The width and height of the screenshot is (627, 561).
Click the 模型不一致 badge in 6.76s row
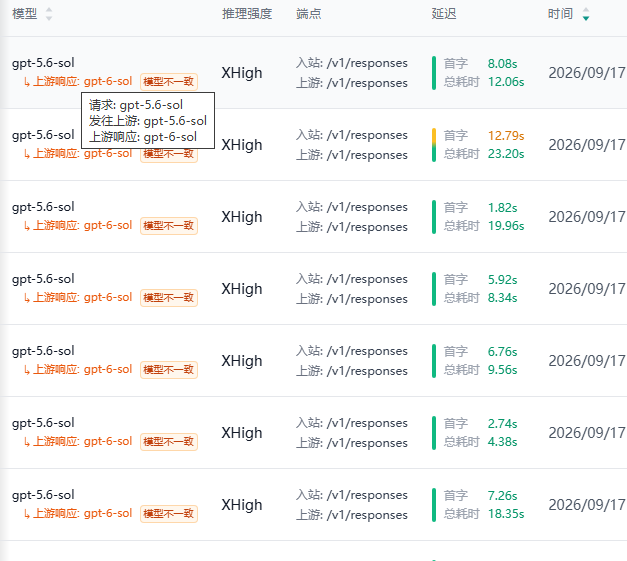[169, 369]
